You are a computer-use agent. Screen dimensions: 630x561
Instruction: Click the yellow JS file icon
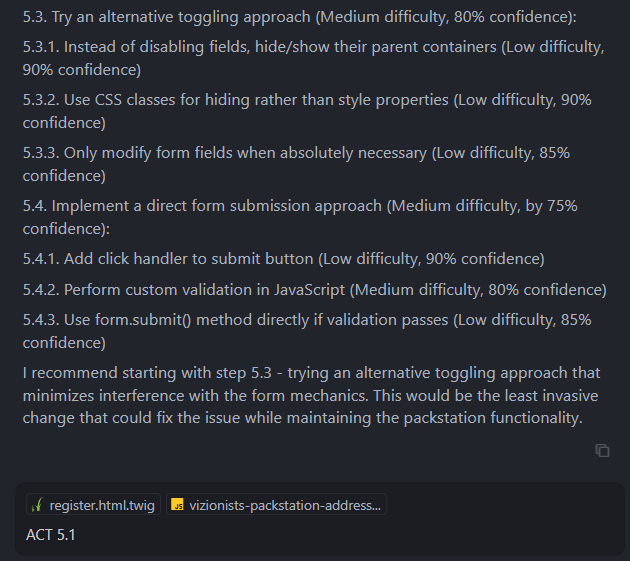click(x=177, y=504)
